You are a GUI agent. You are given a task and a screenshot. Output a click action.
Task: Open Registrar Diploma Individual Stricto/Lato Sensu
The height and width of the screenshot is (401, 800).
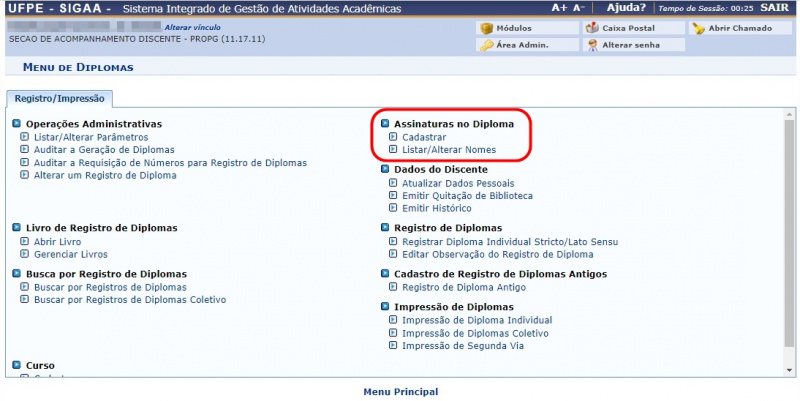click(510, 242)
